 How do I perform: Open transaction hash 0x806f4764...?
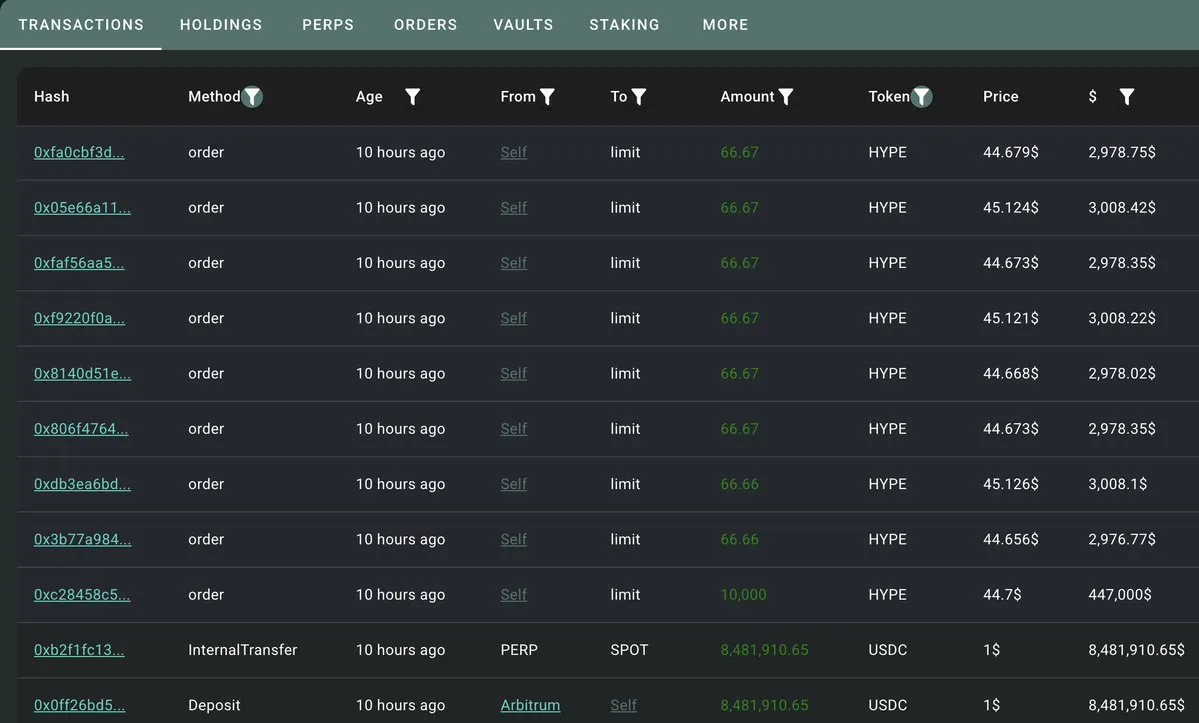pos(80,429)
